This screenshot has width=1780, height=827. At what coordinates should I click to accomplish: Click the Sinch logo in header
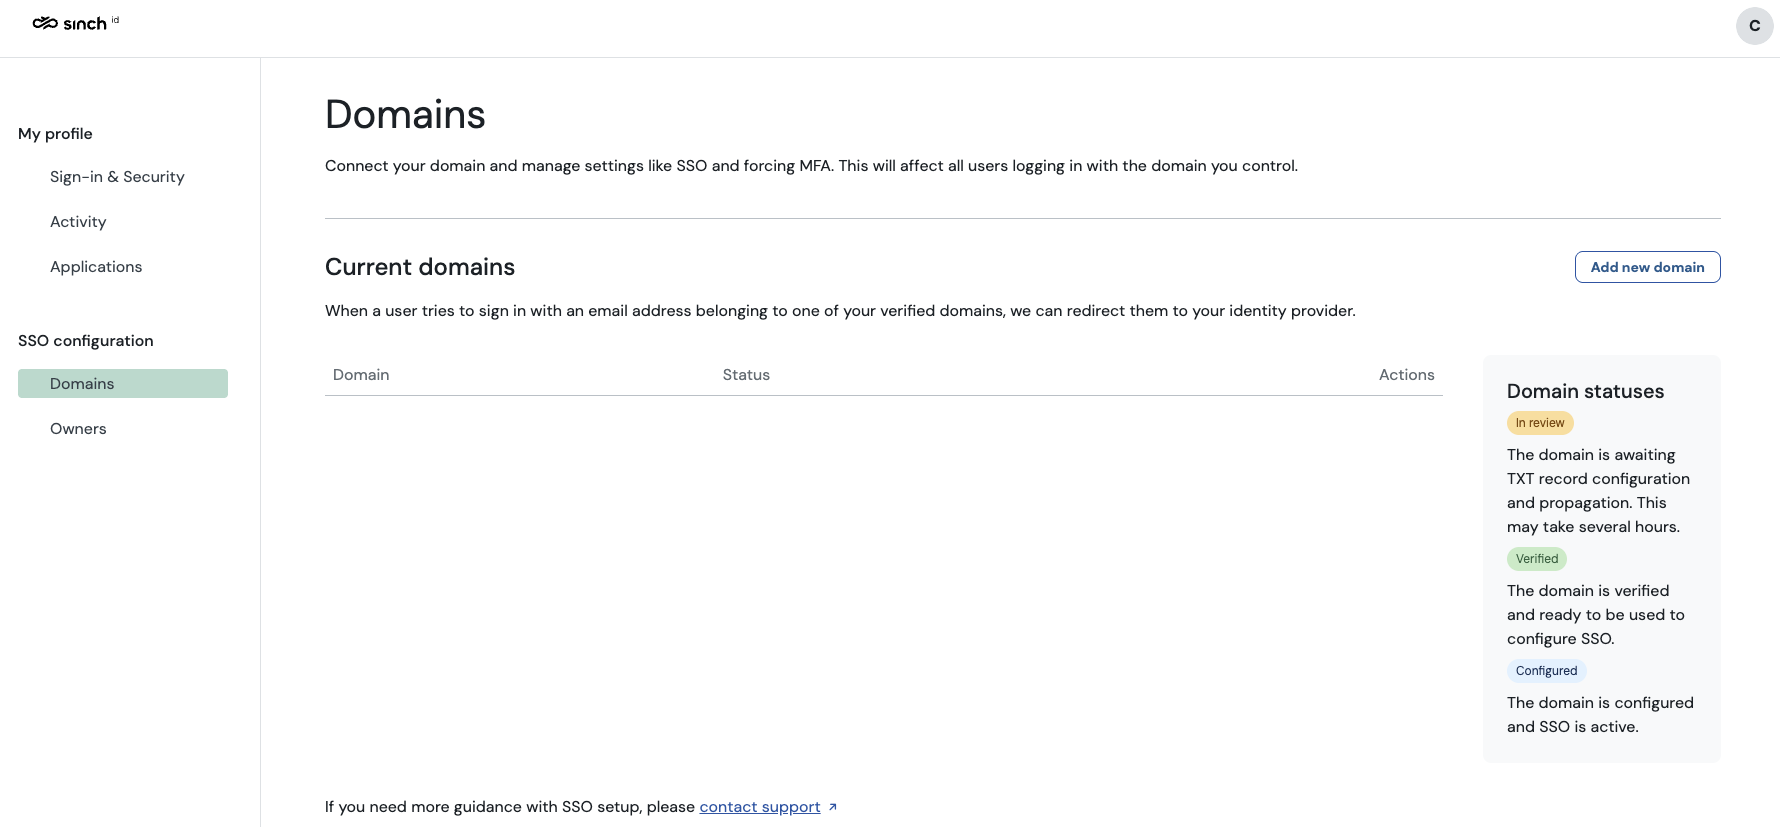pos(70,23)
